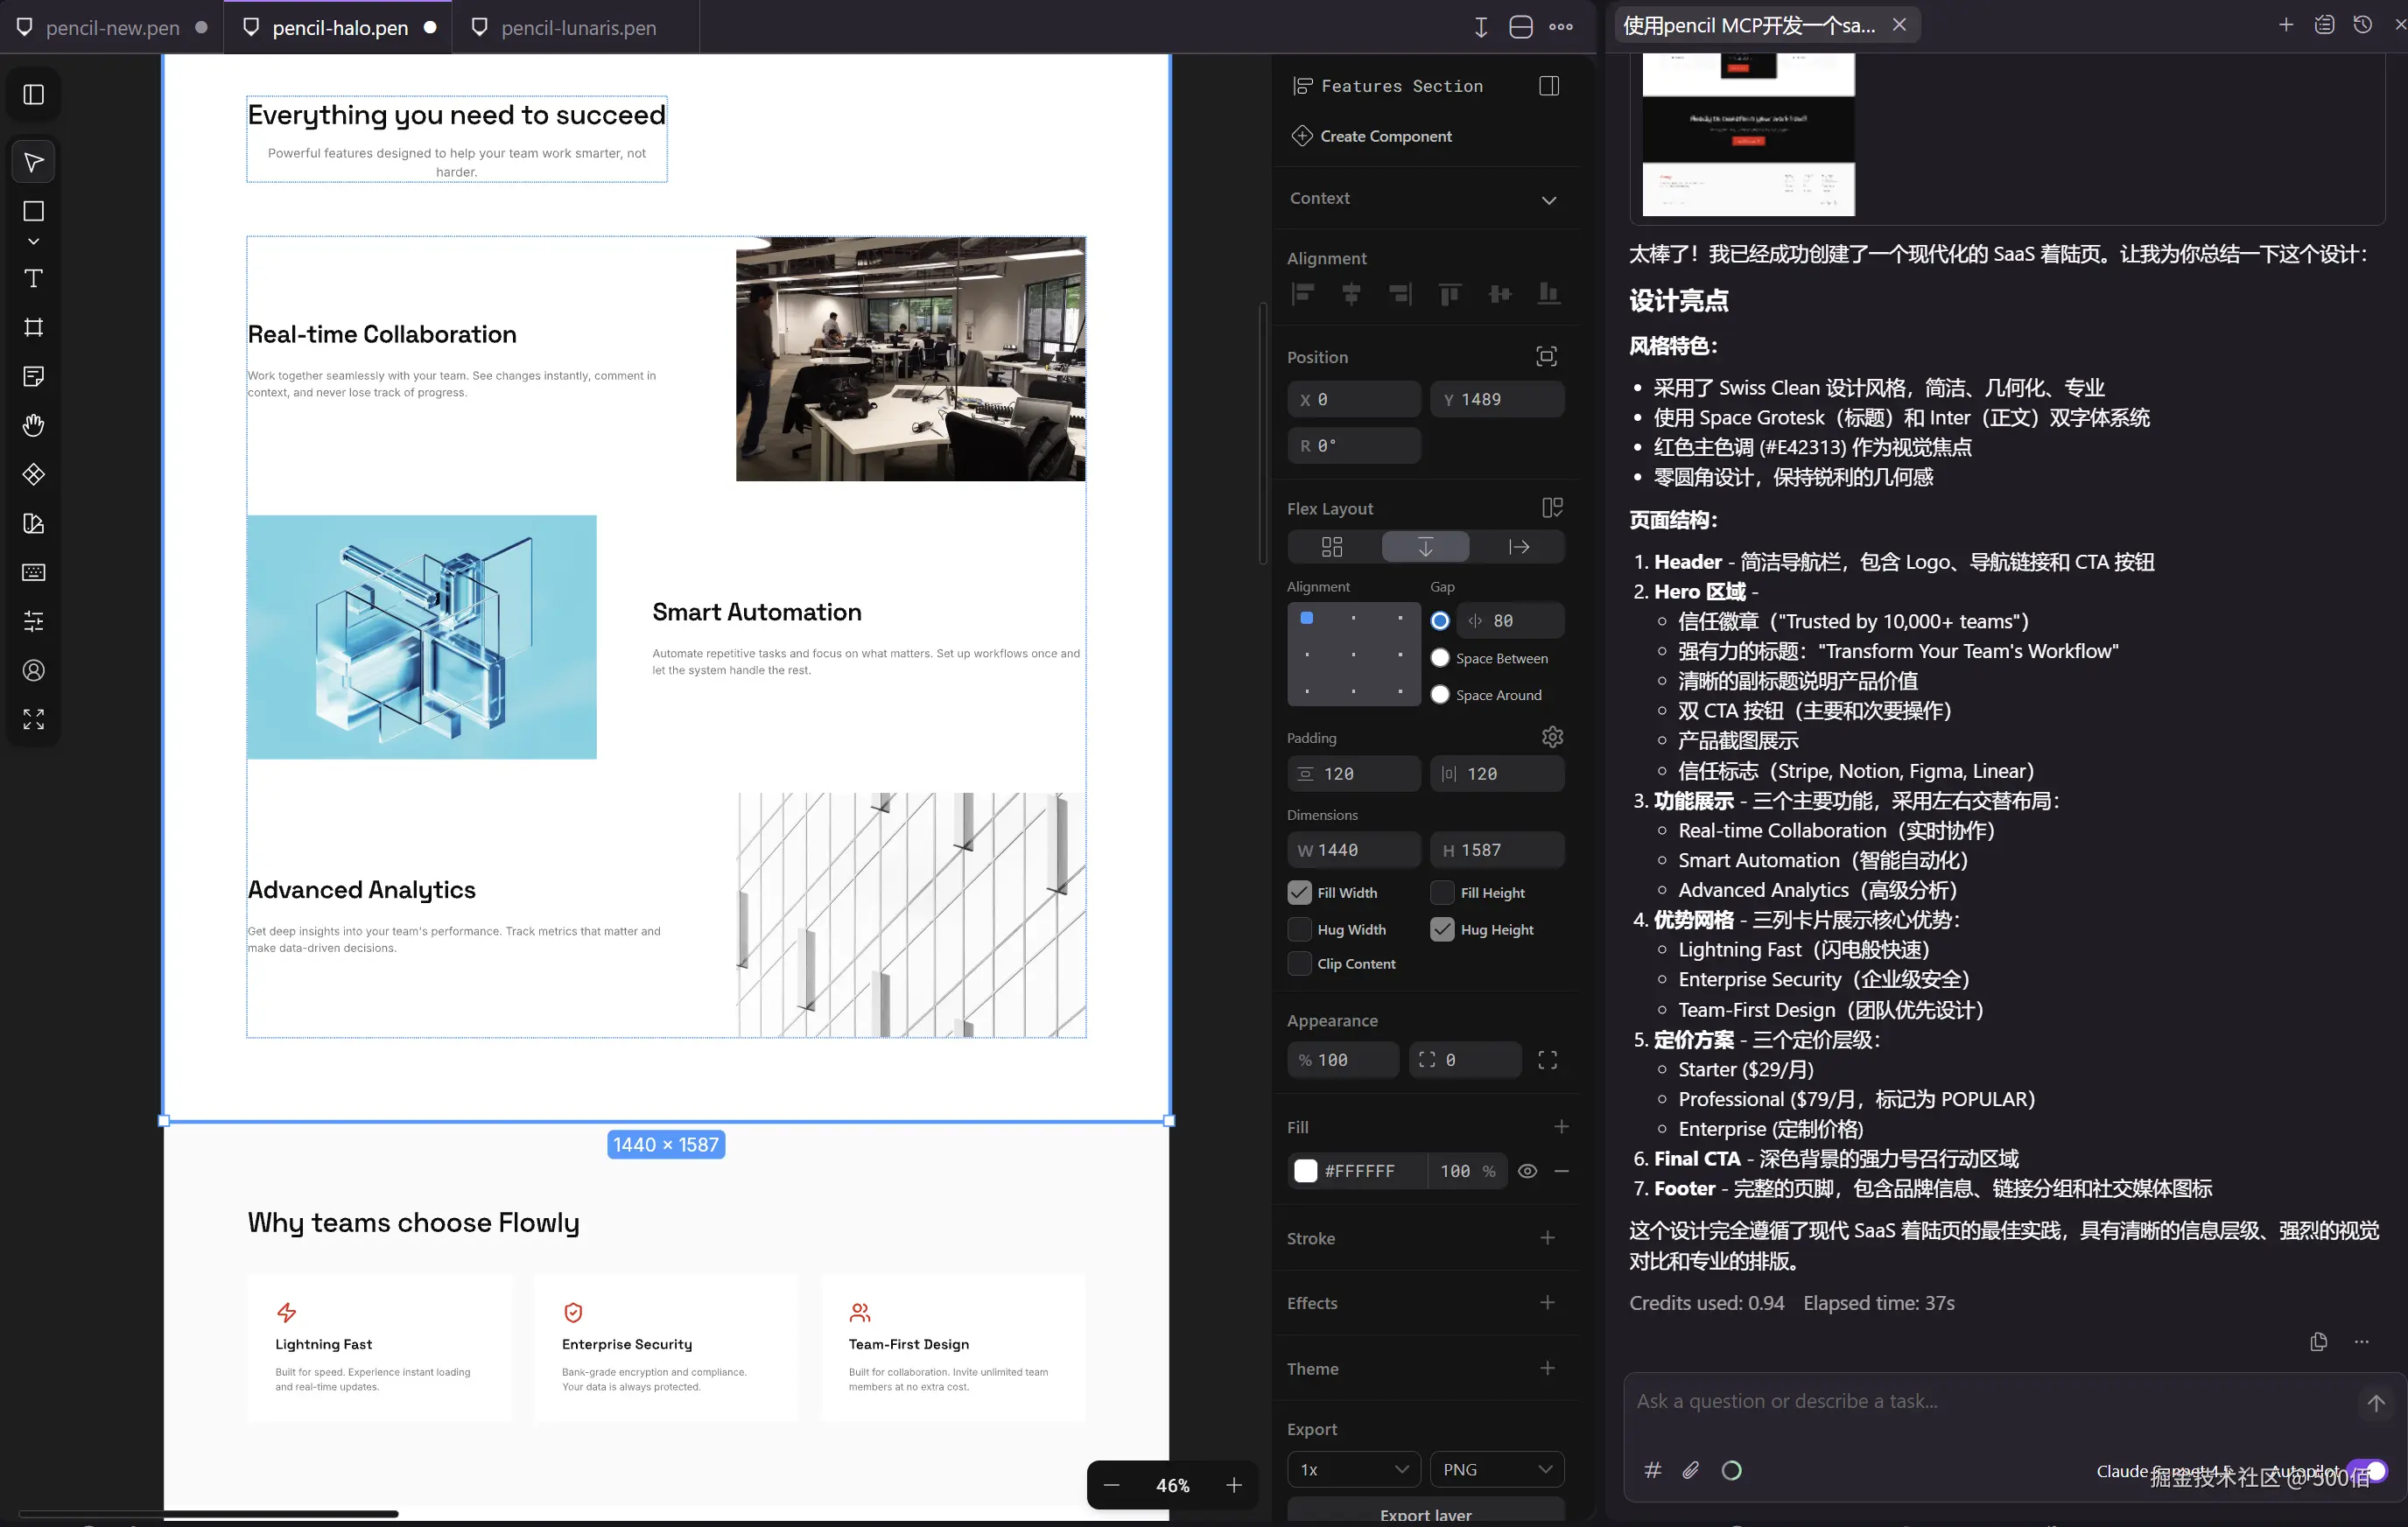
Task: Switch to the pencil-lunaris.pen tab
Action: click(x=577, y=27)
